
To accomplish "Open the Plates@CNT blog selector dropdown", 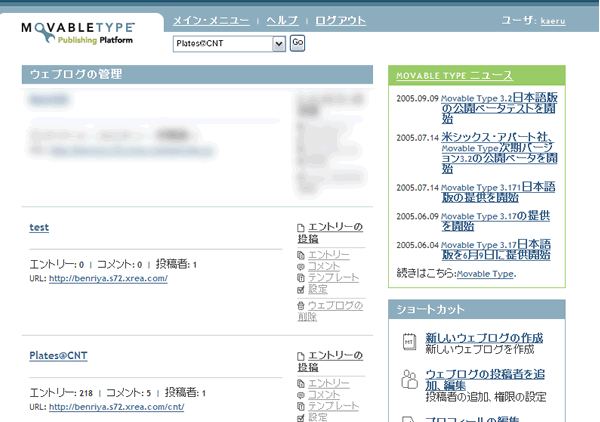I will pyautogui.click(x=229, y=44).
